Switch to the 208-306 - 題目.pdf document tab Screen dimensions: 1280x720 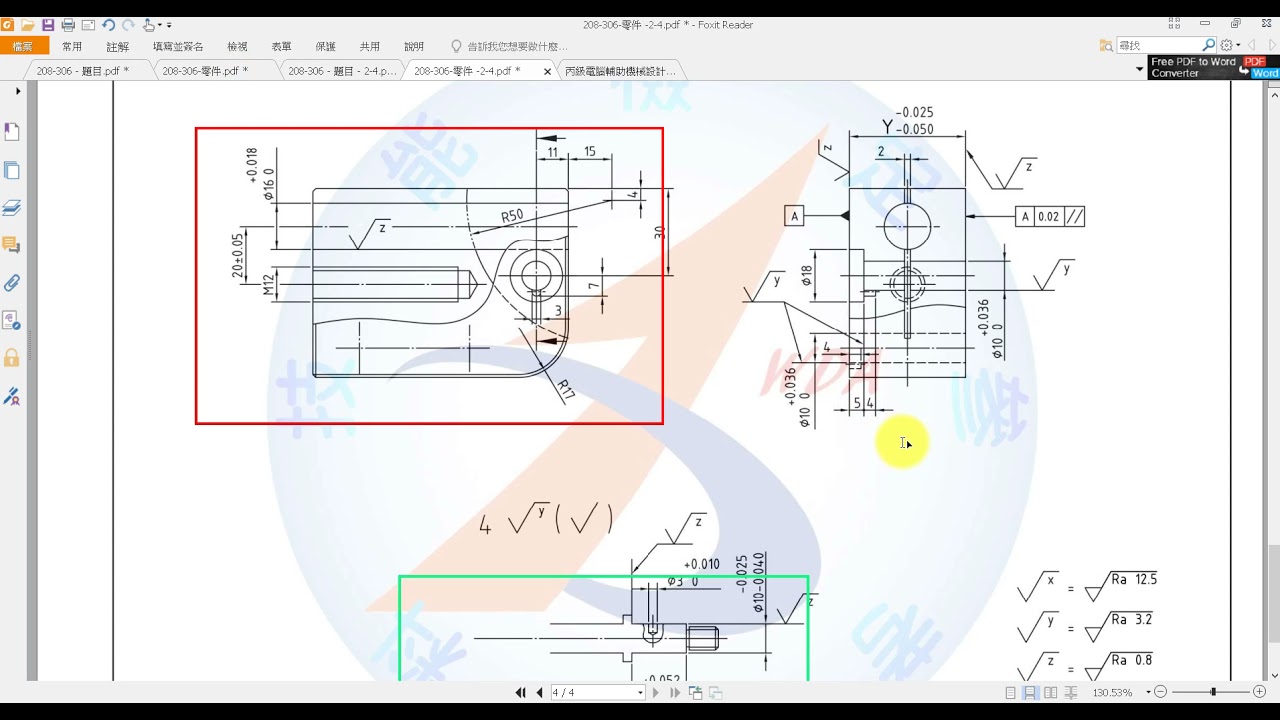[88, 71]
